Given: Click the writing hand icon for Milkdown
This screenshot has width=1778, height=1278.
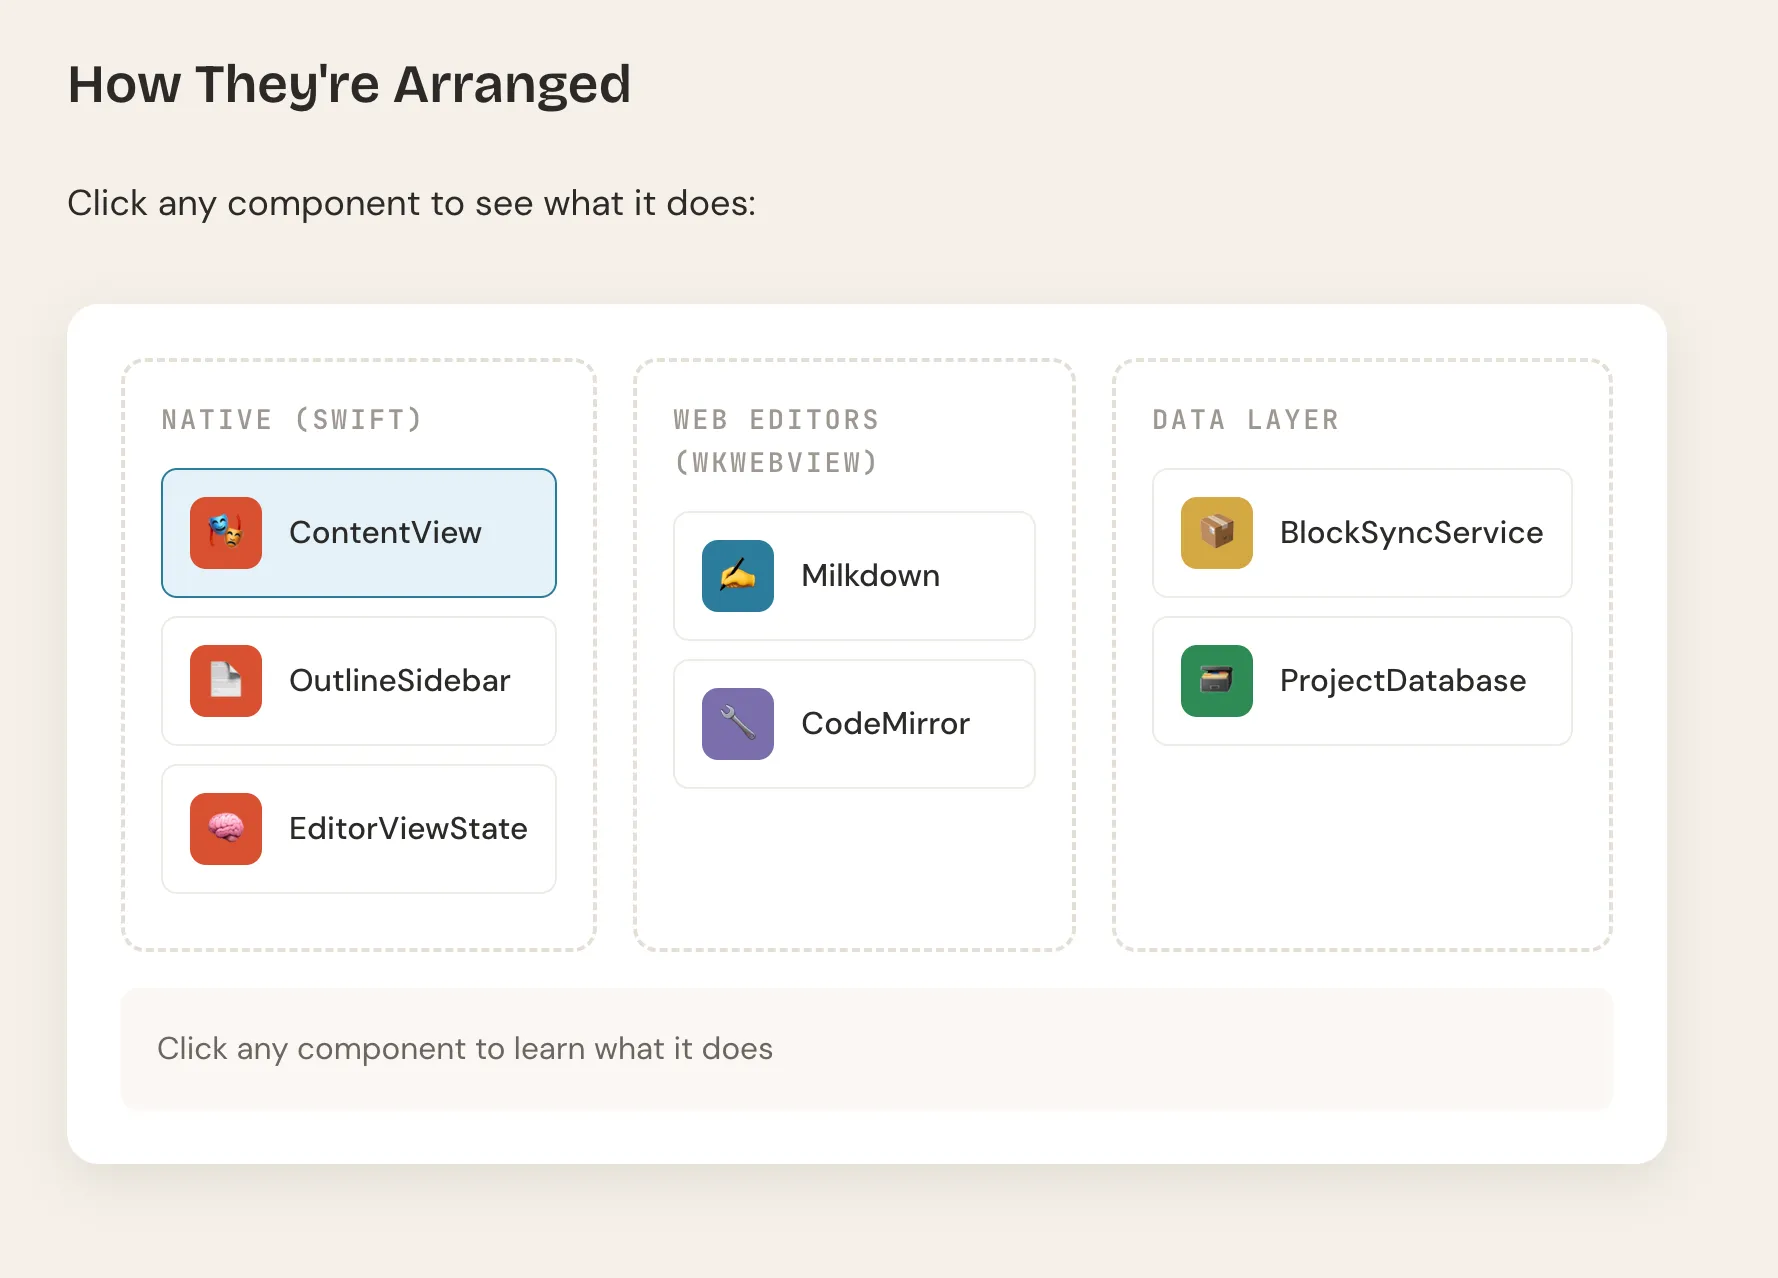Looking at the screenshot, I should (x=738, y=576).
